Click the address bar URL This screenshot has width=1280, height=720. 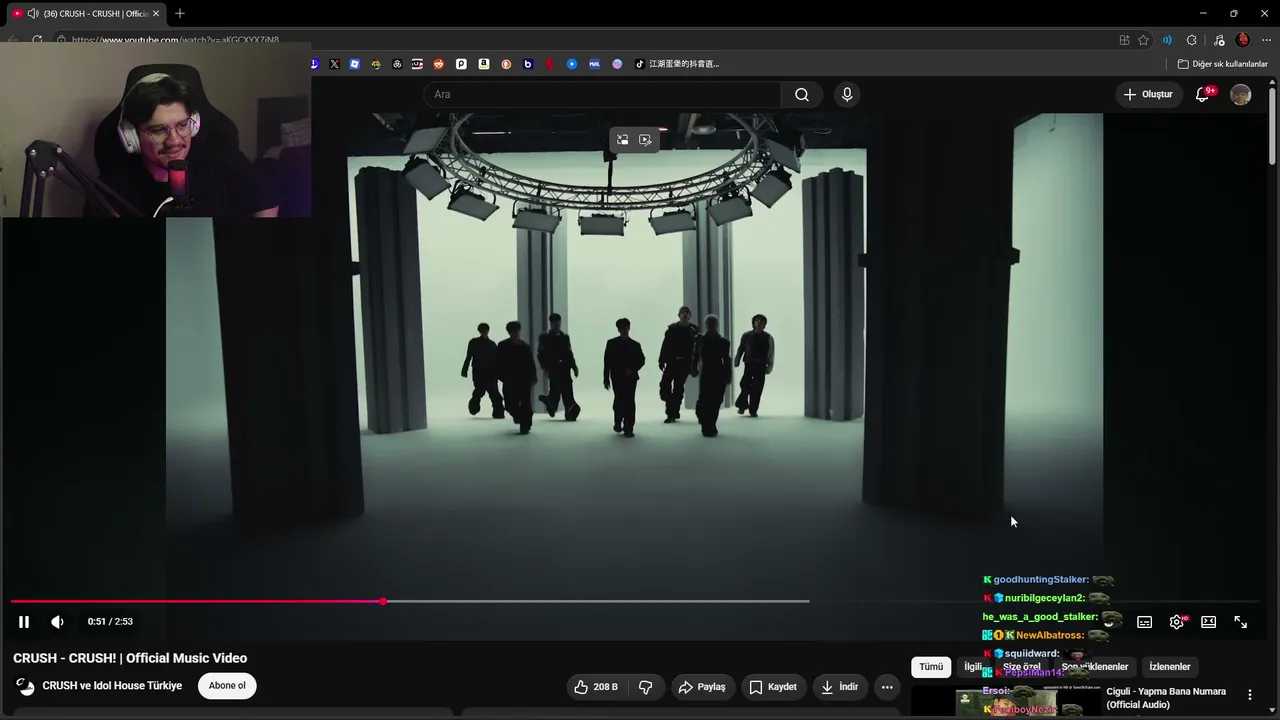175,40
